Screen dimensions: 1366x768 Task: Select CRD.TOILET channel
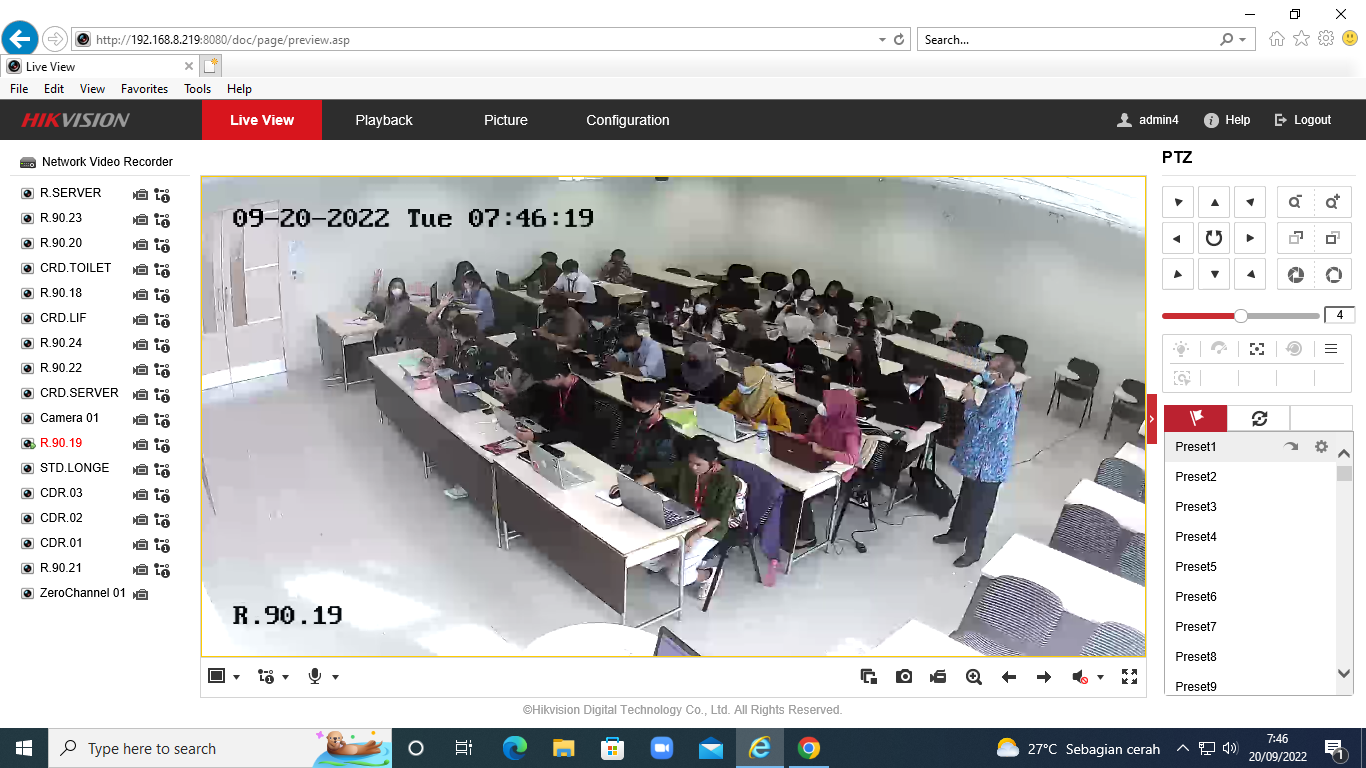75,268
